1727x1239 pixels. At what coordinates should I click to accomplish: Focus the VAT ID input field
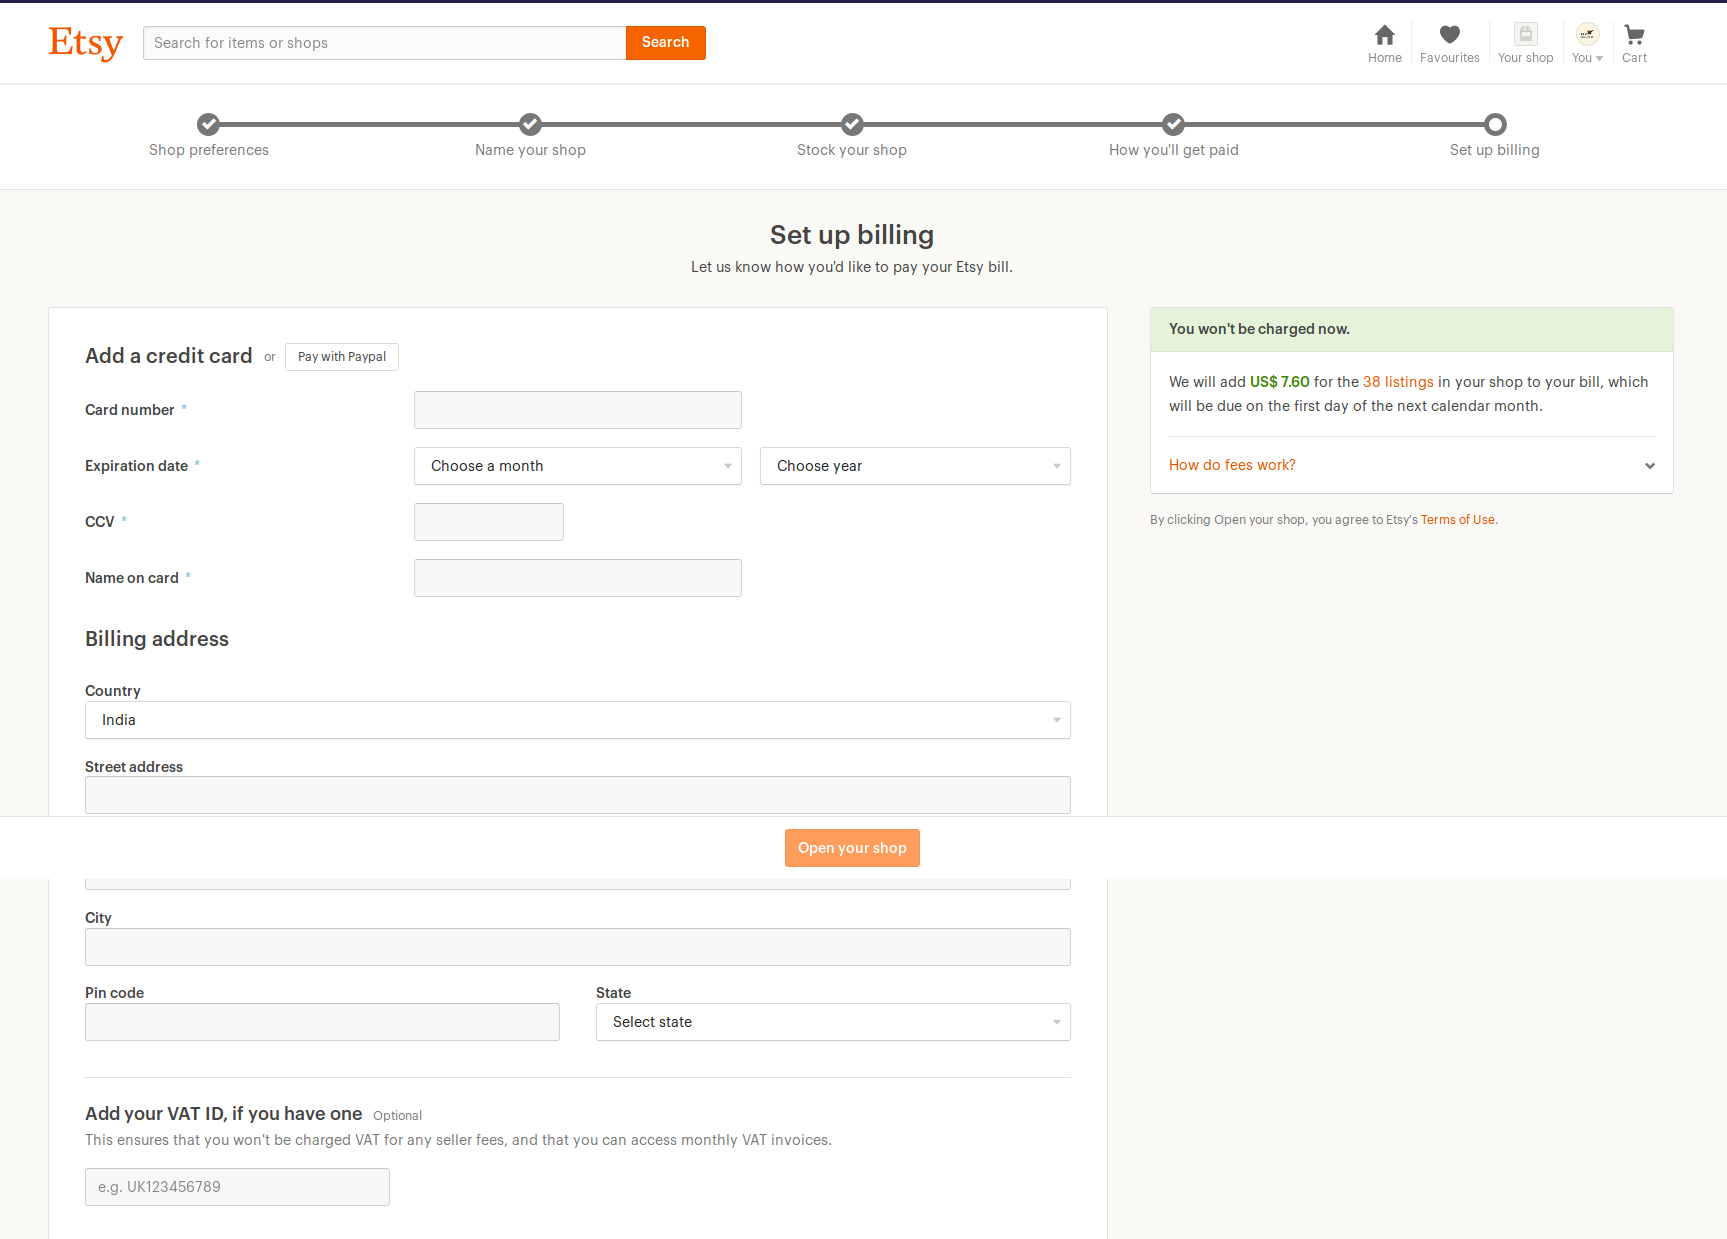tap(237, 1187)
